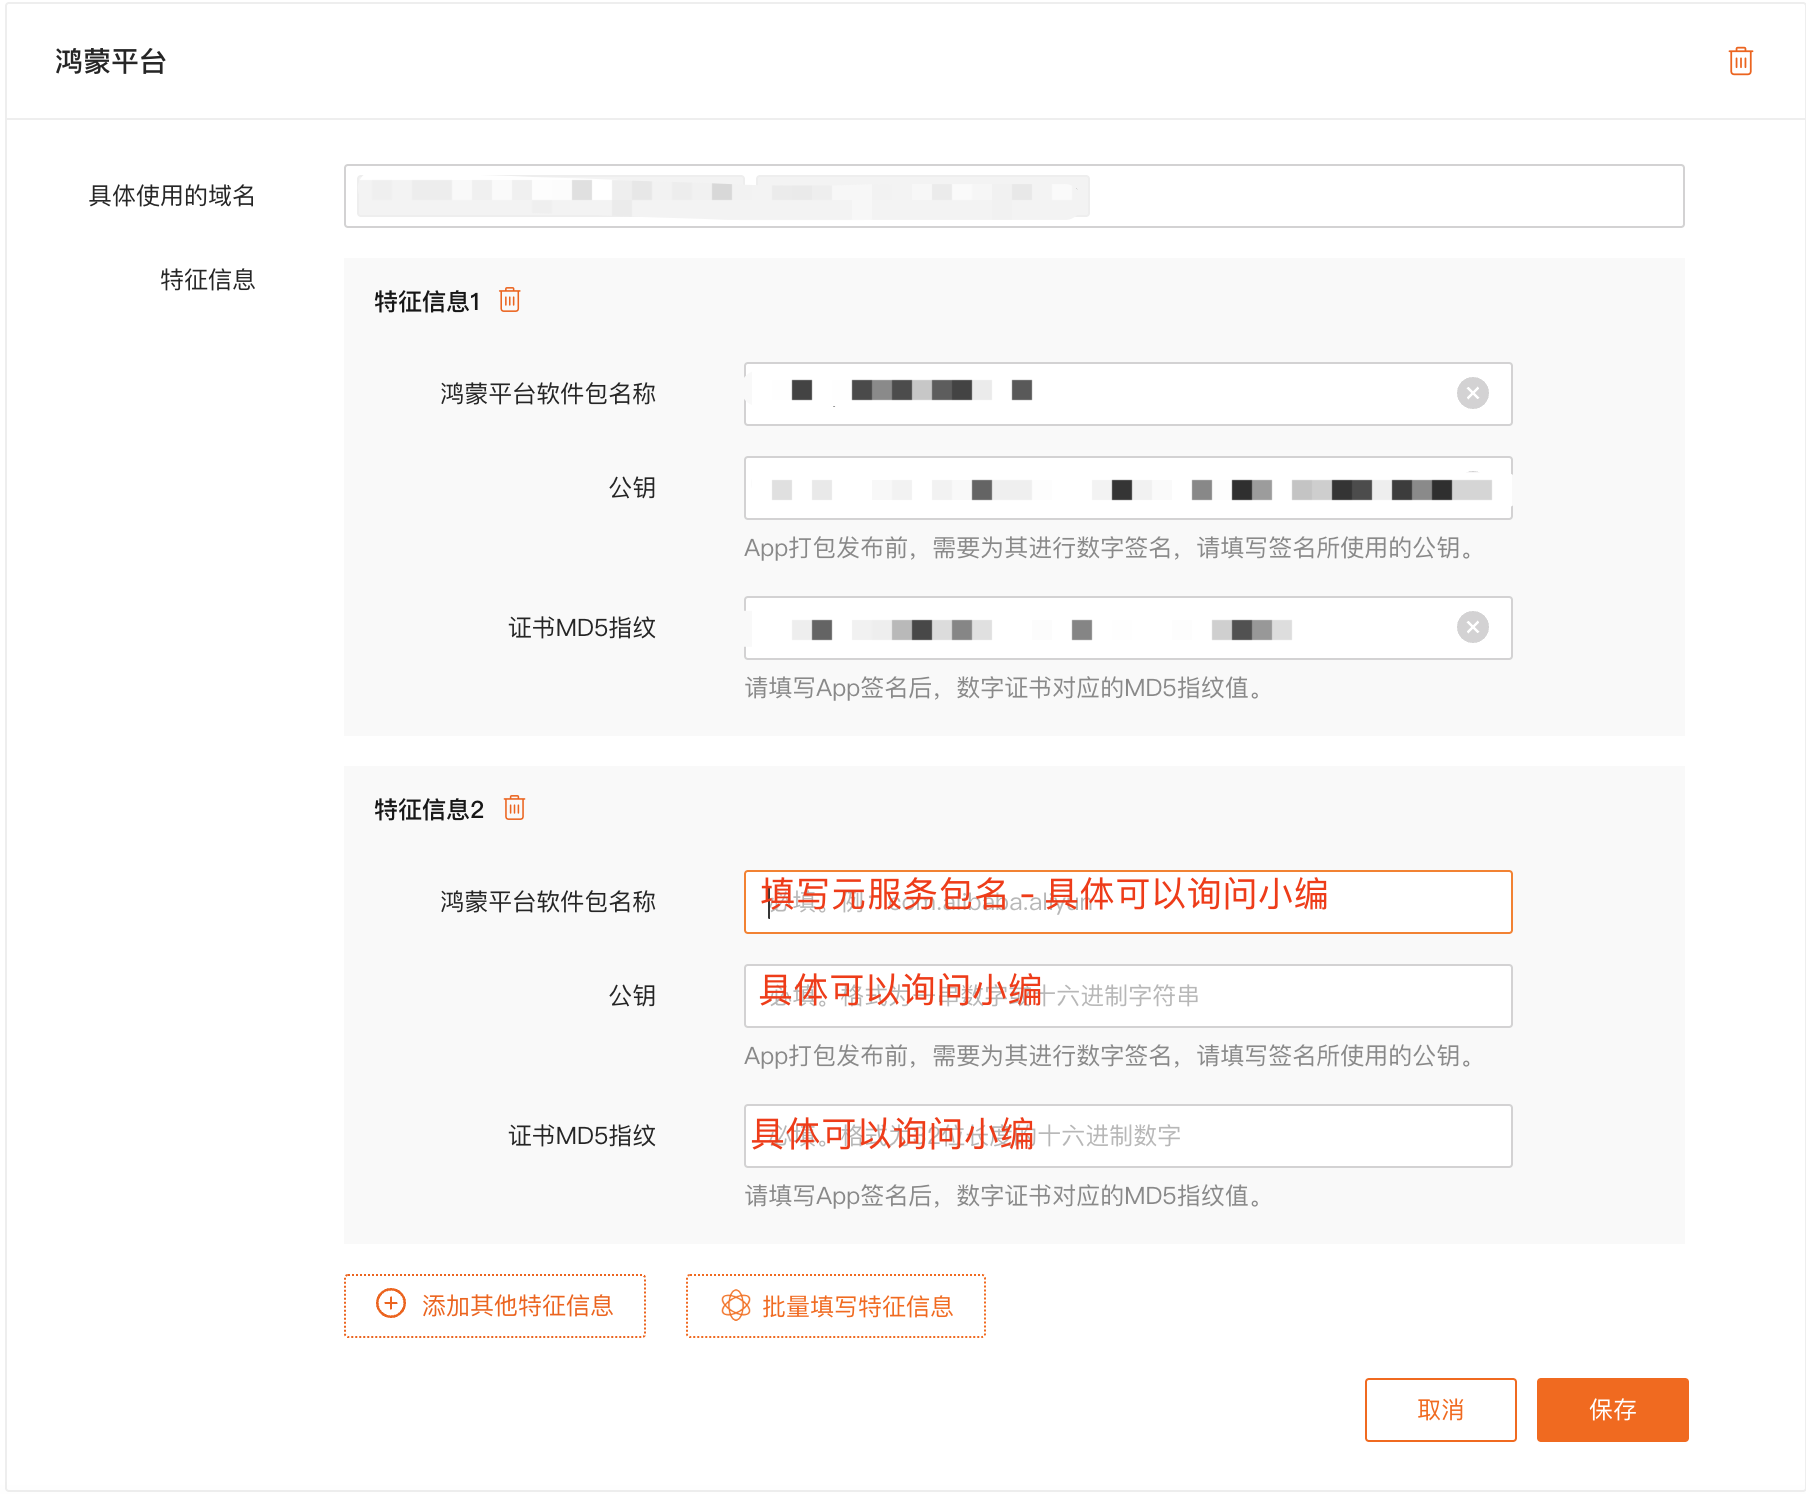Click the 特征信息2 heading text

click(429, 809)
